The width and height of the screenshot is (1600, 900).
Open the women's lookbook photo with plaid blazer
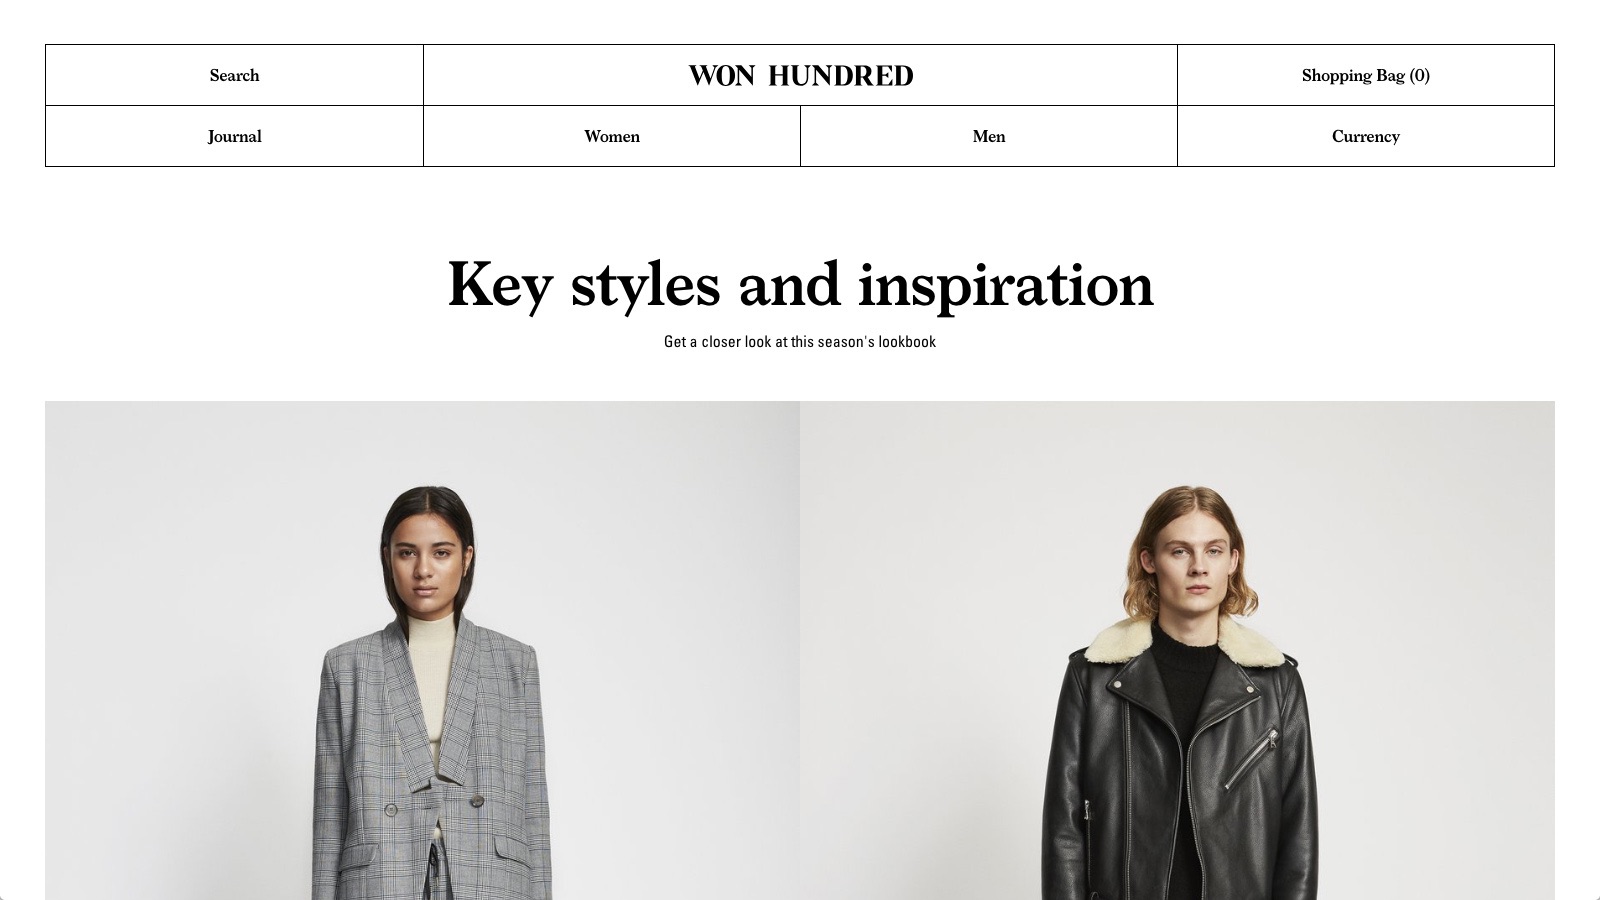coord(422,650)
